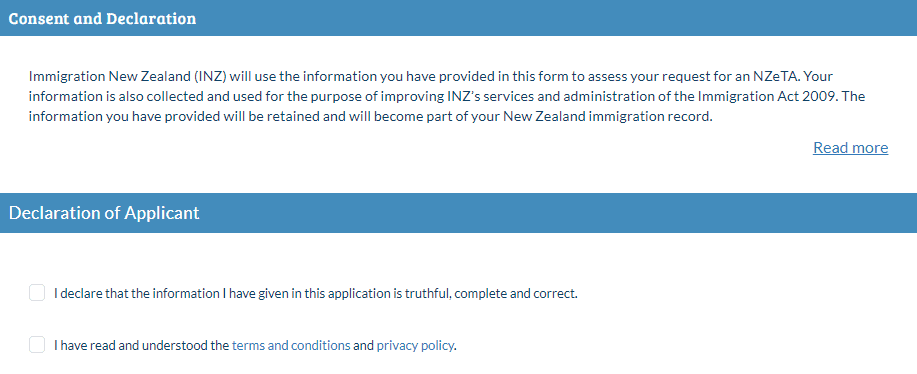Tick the truthful, complete and correct declaration checkbox
This screenshot has width=917, height=374.
click(x=37, y=293)
